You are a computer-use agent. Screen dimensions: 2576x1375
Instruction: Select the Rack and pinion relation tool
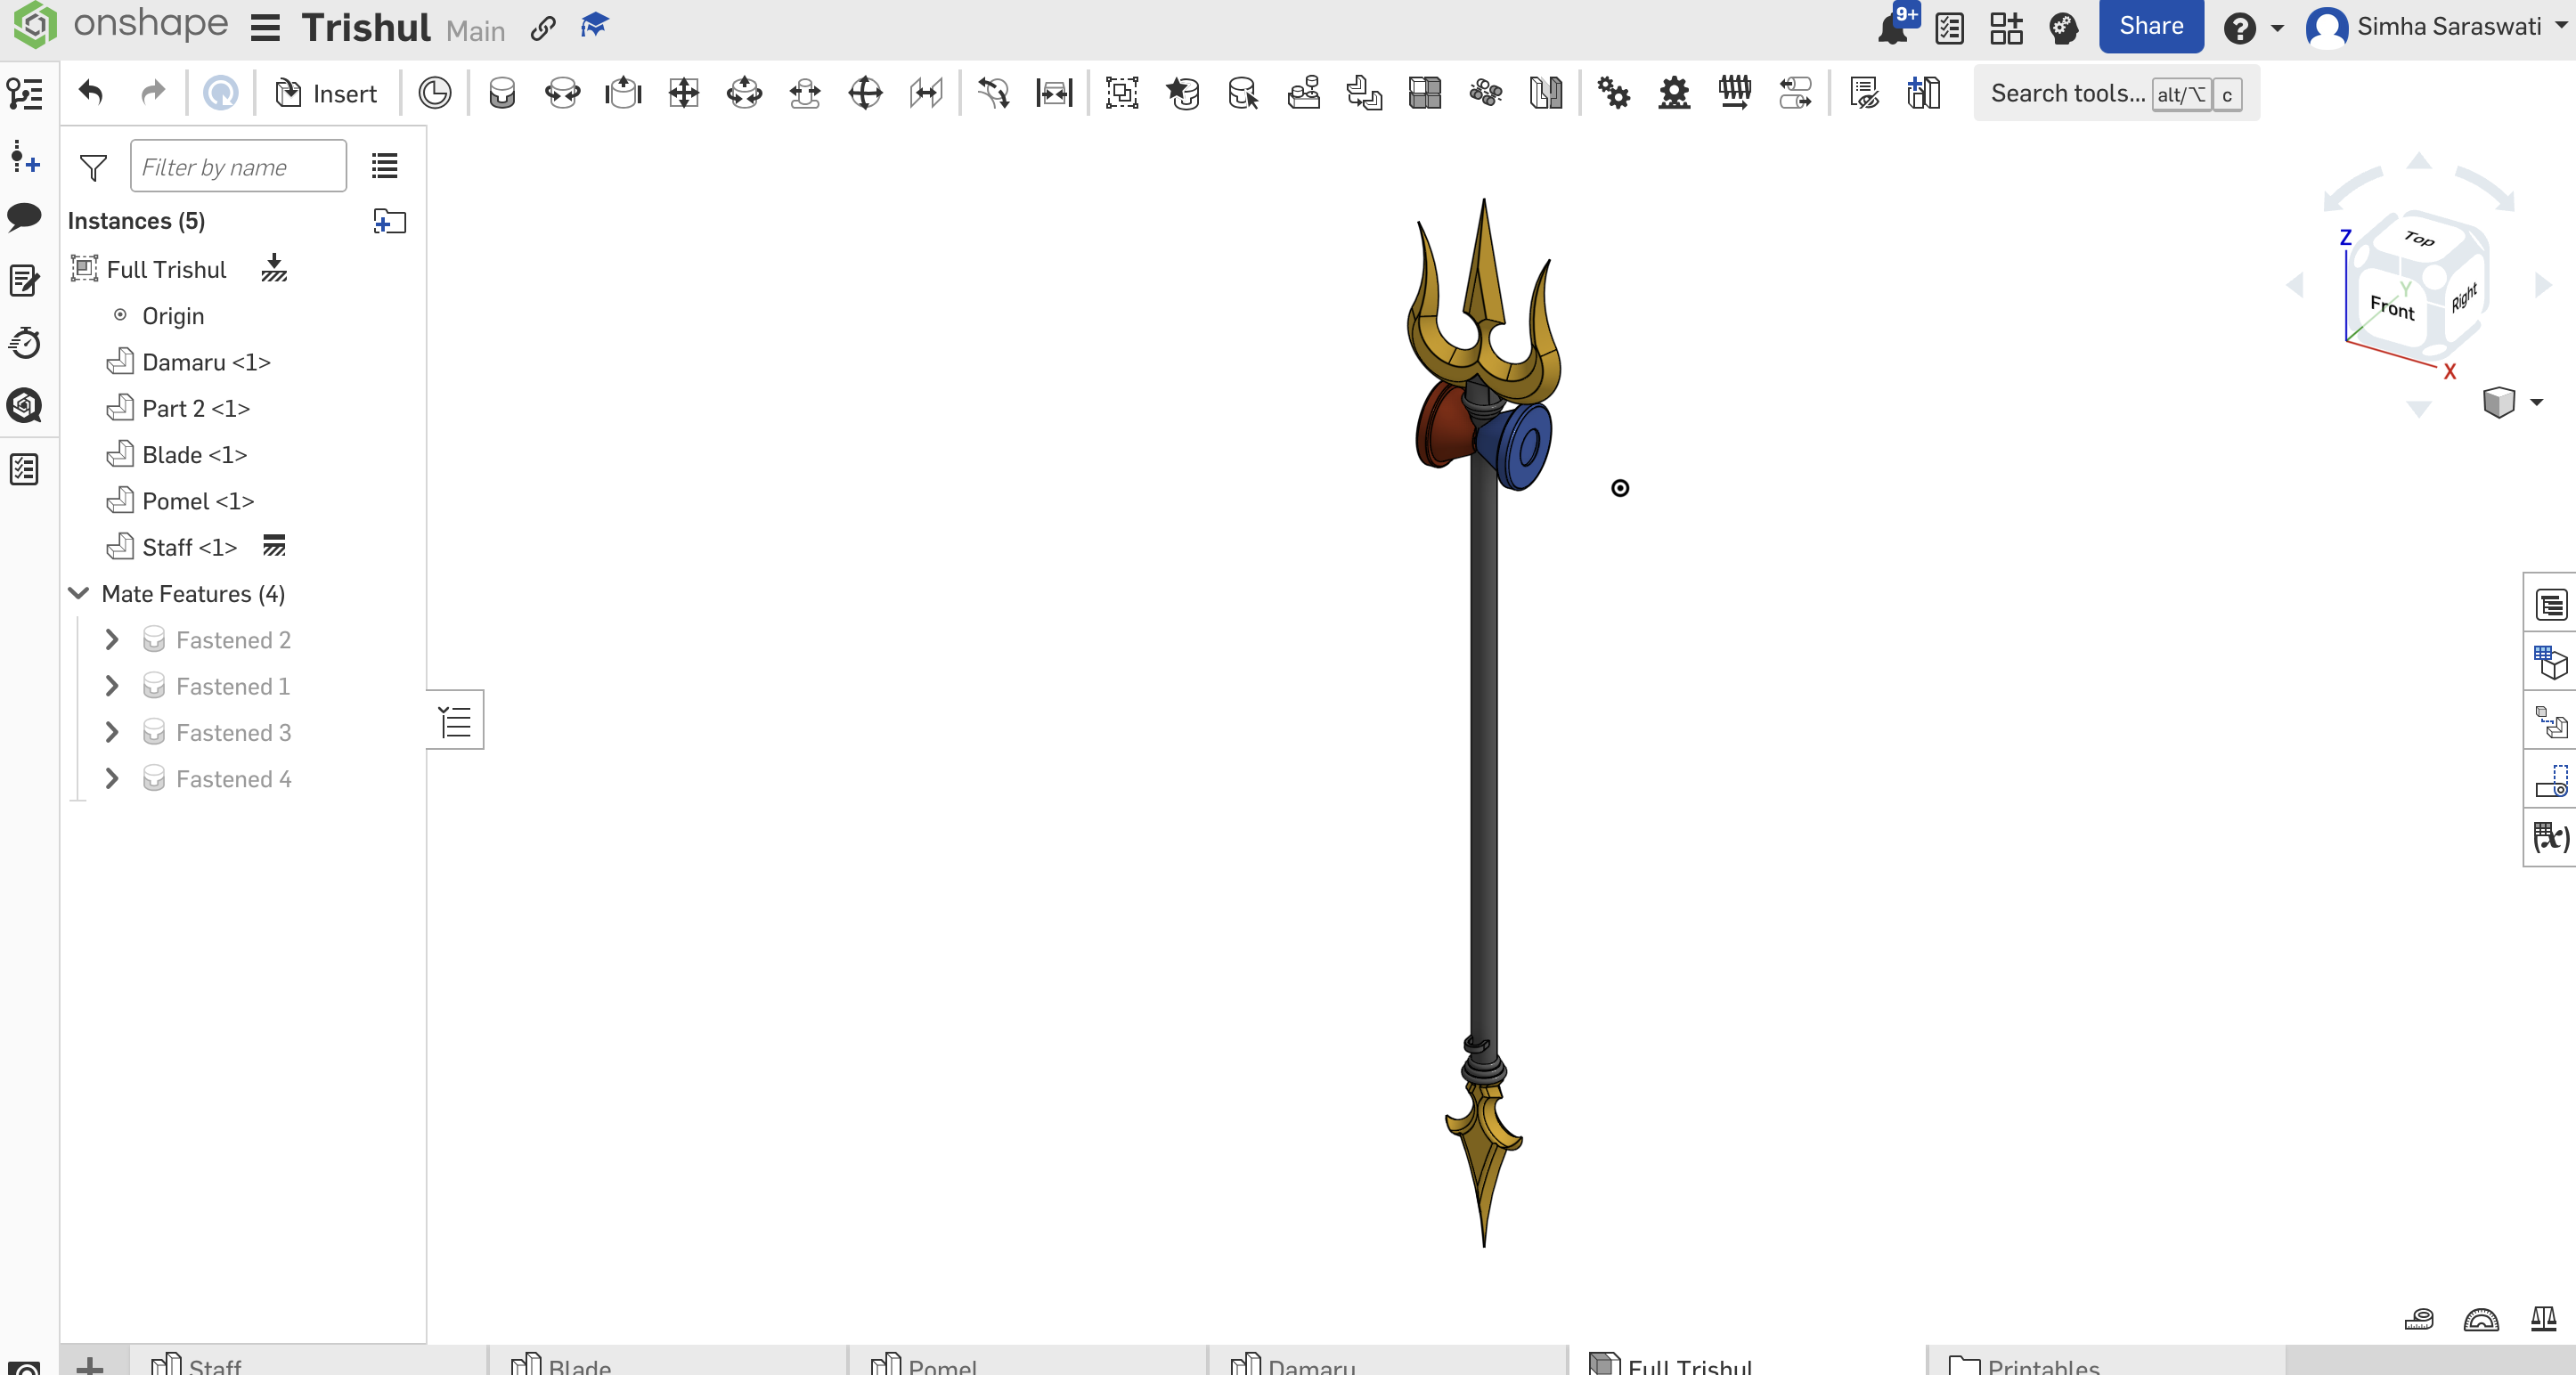1674,93
